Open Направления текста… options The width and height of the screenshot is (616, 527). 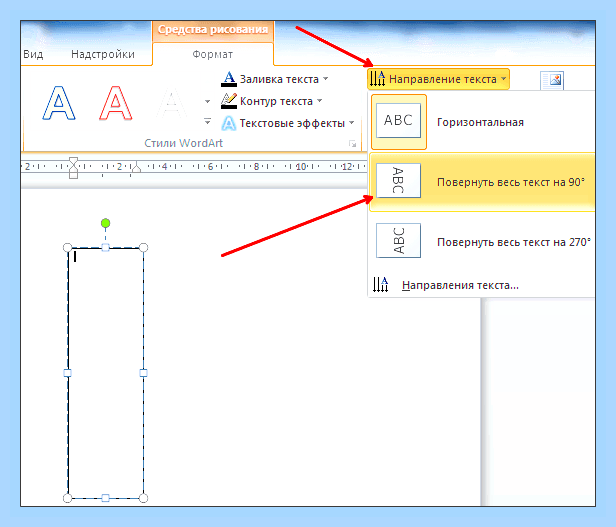click(482, 285)
